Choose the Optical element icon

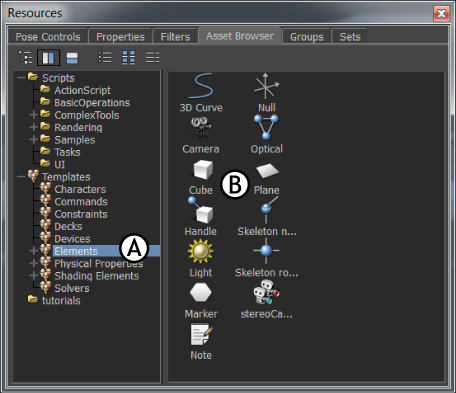point(266,127)
